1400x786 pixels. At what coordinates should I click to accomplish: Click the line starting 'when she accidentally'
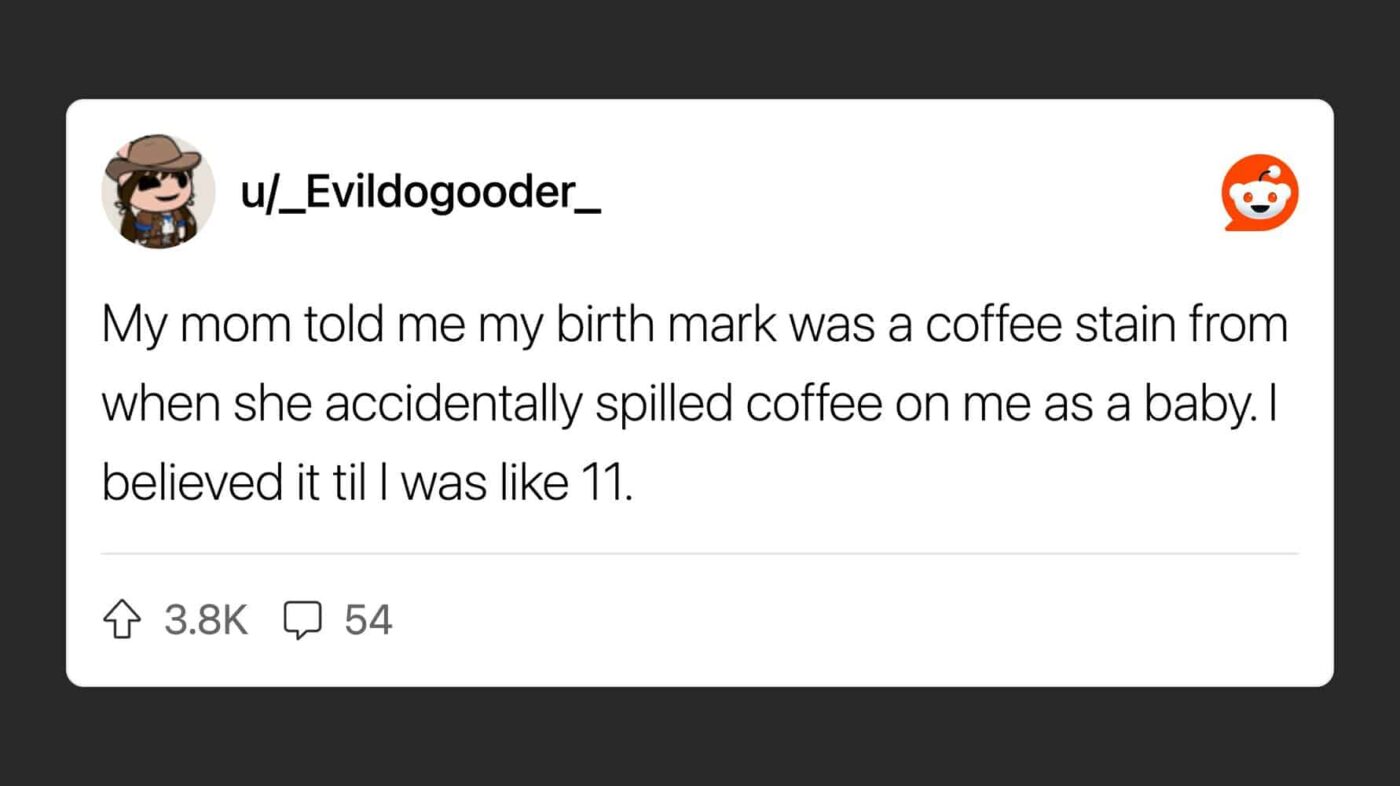click(x=691, y=406)
